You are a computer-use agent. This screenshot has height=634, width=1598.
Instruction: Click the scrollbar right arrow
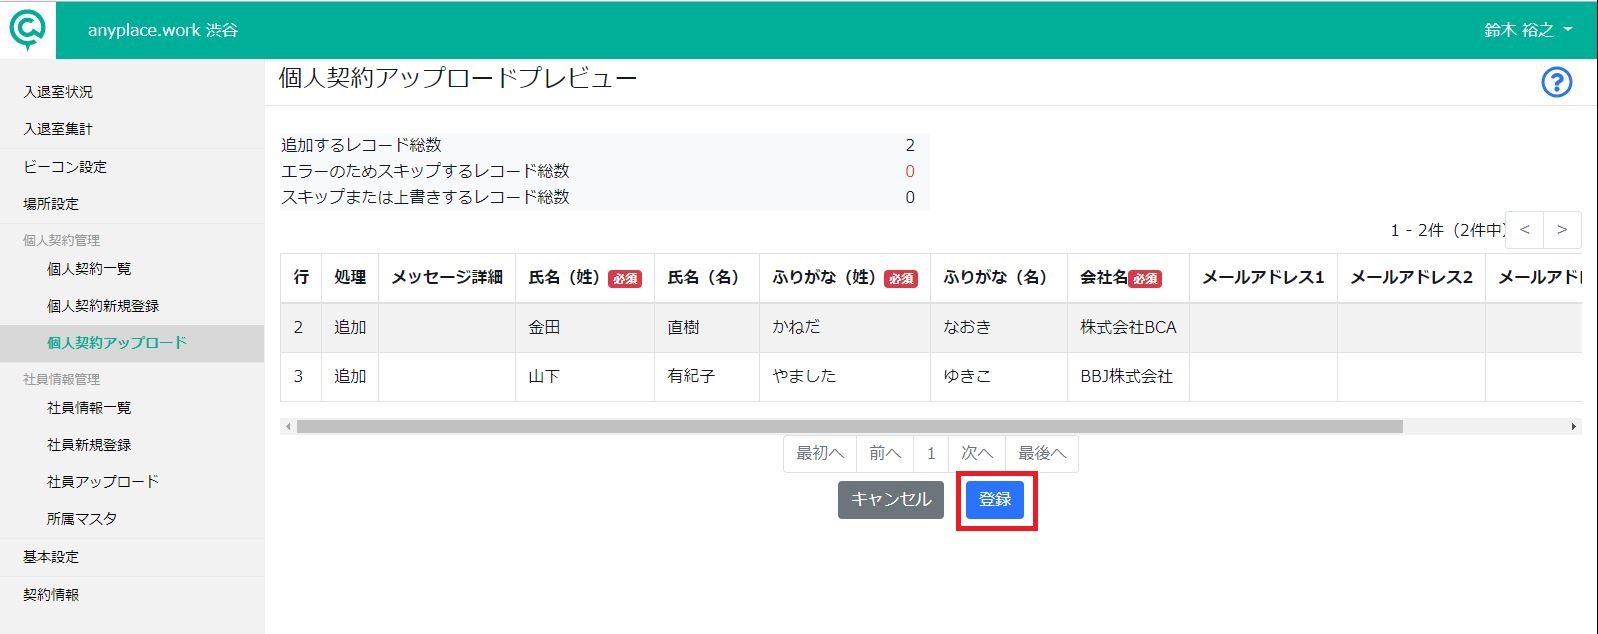click(x=1574, y=427)
